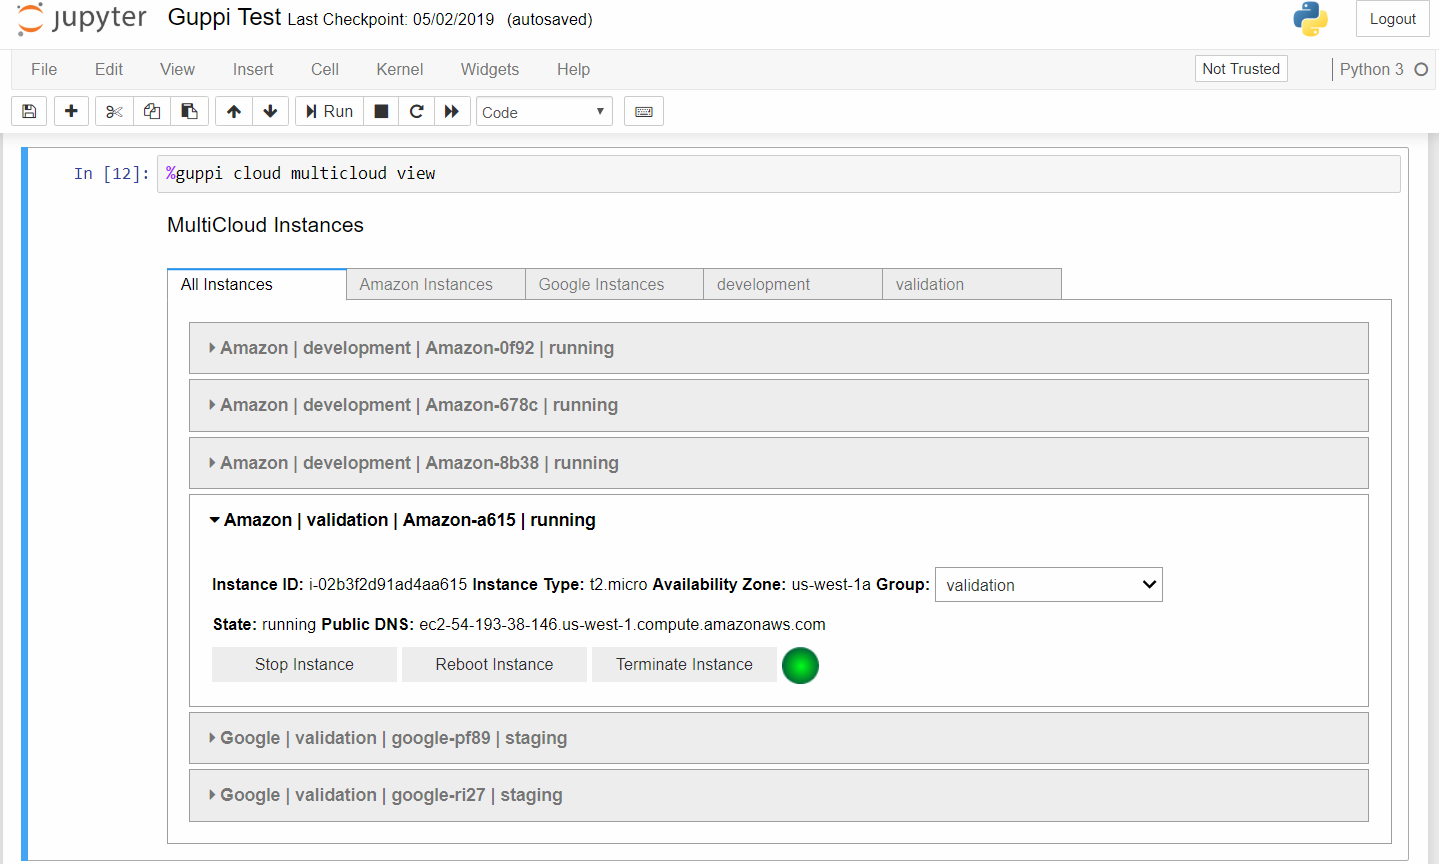Move selected cell up

[x=234, y=111]
